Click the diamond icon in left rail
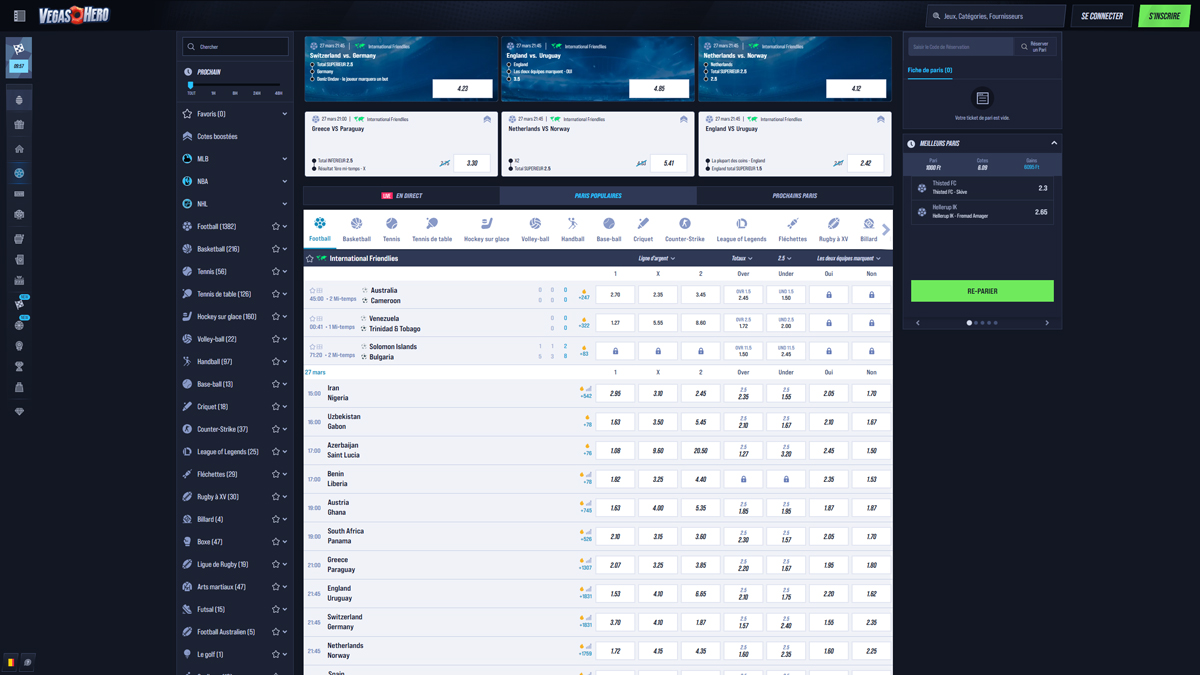 (x=19, y=411)
